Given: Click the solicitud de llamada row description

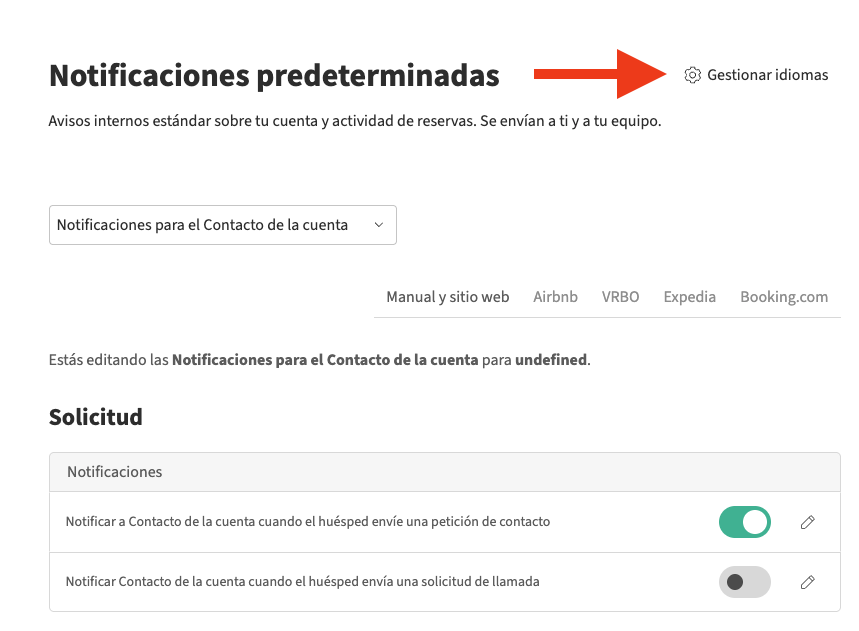Looking at the screenshot, I should 302,582.
